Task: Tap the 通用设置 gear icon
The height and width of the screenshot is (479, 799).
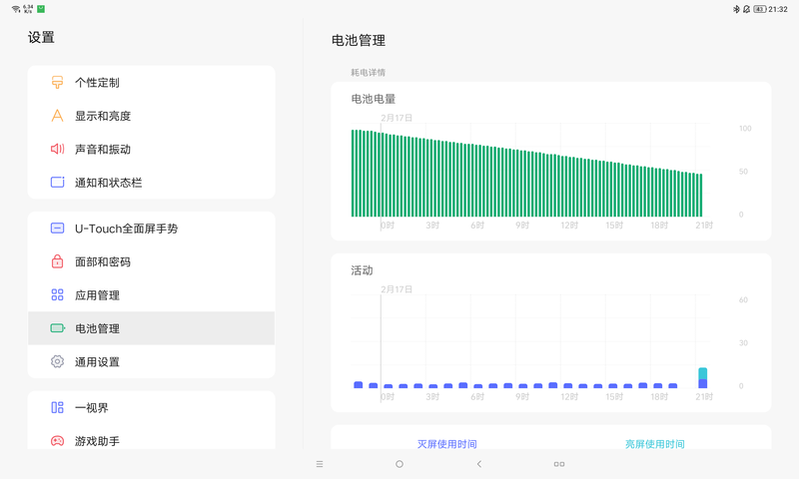Action: 57,362
